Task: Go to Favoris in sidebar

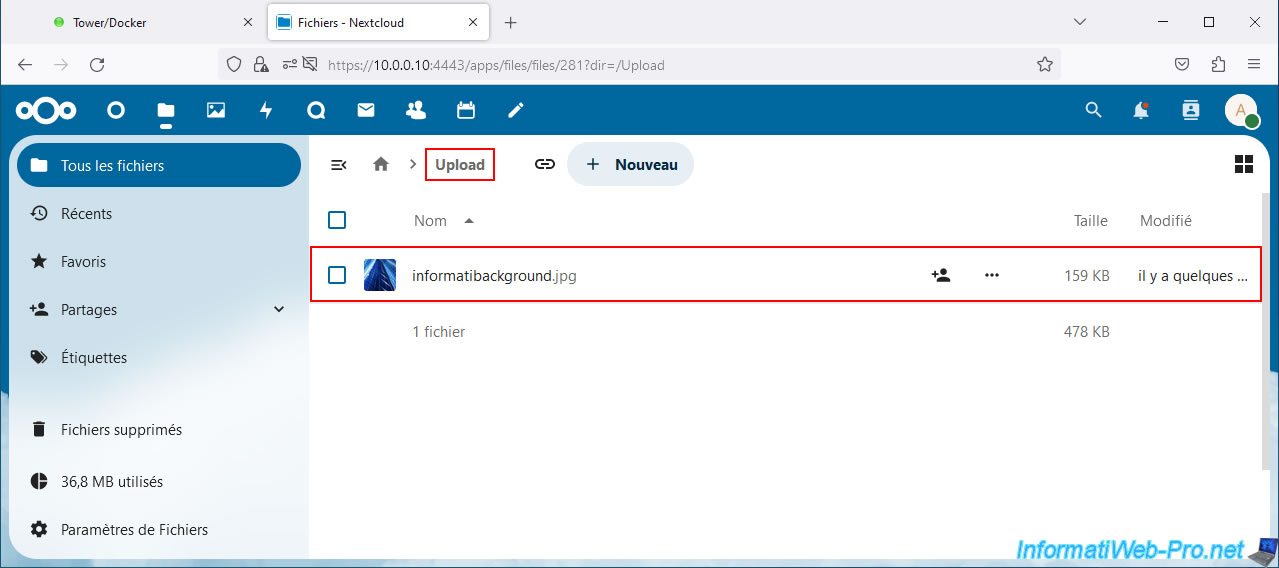Action: 83,262
